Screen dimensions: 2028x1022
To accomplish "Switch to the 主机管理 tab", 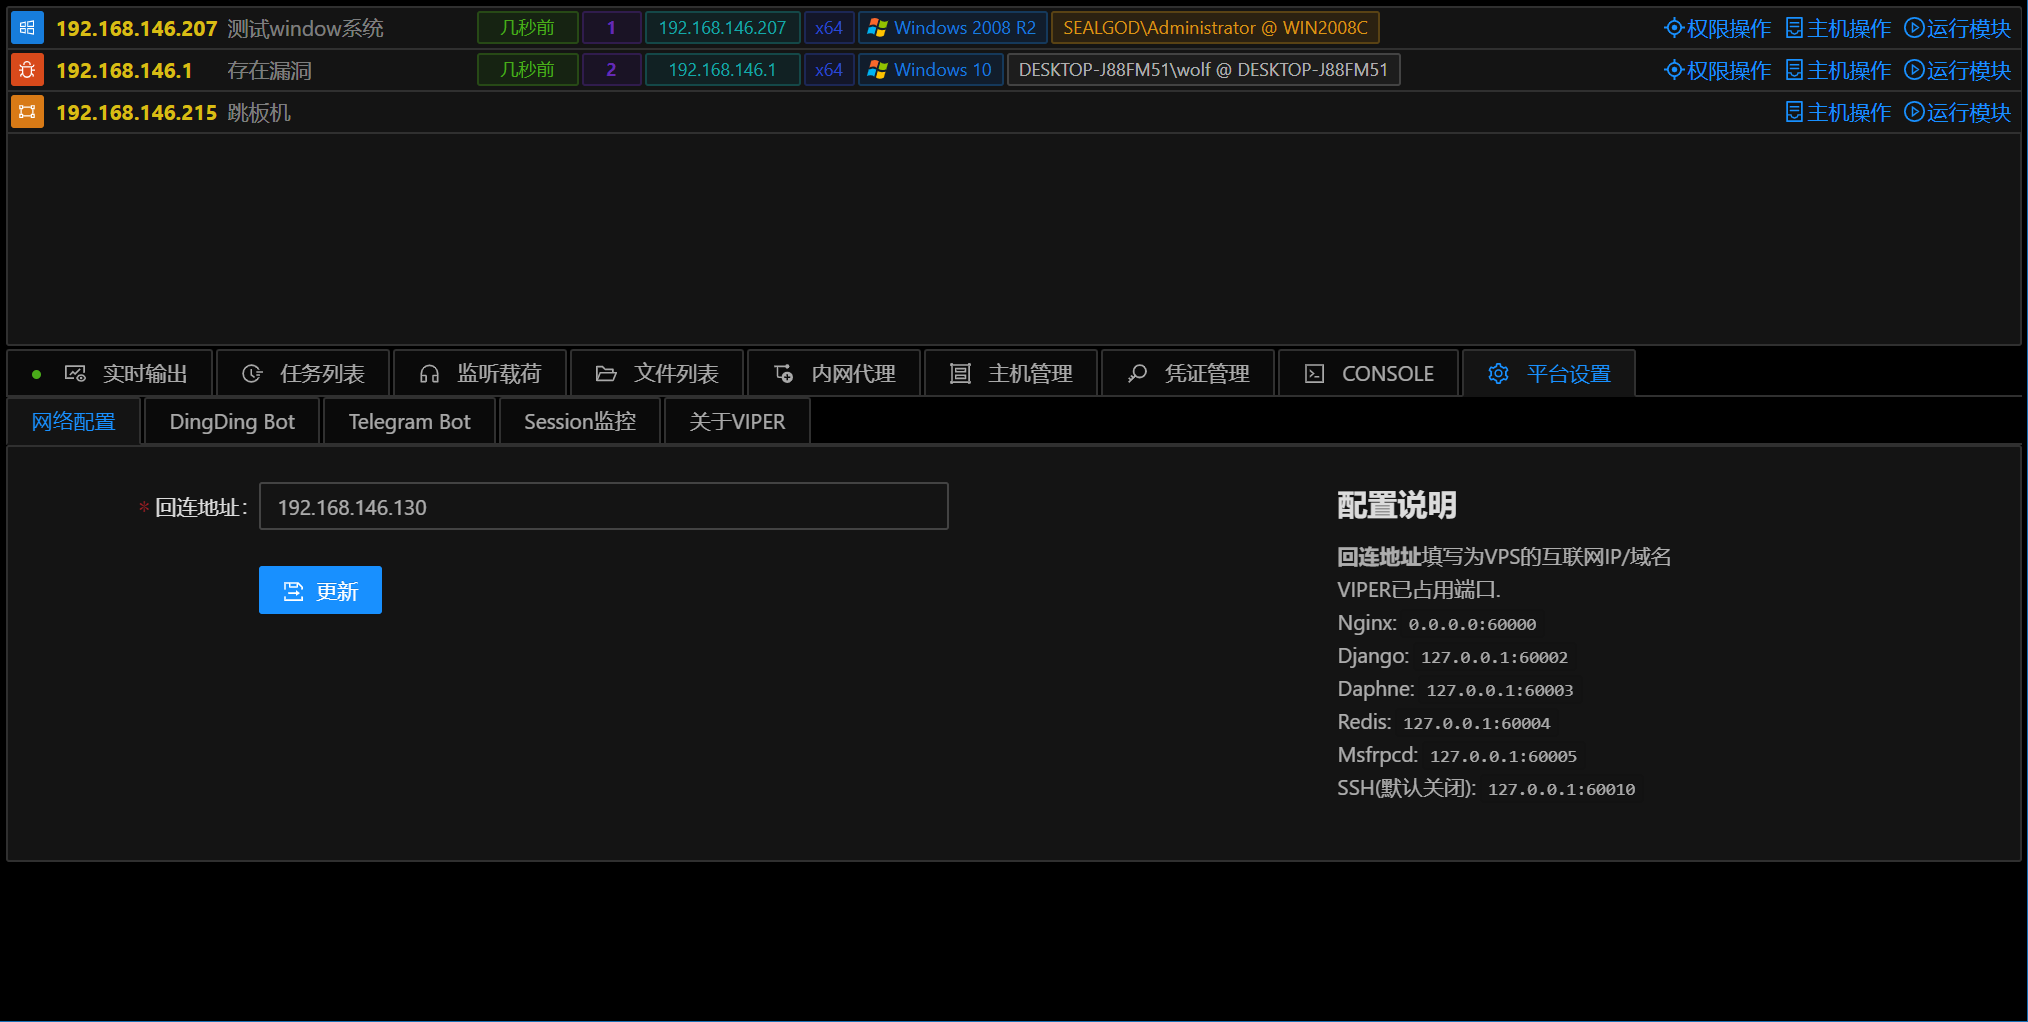I will point(1011,374).
